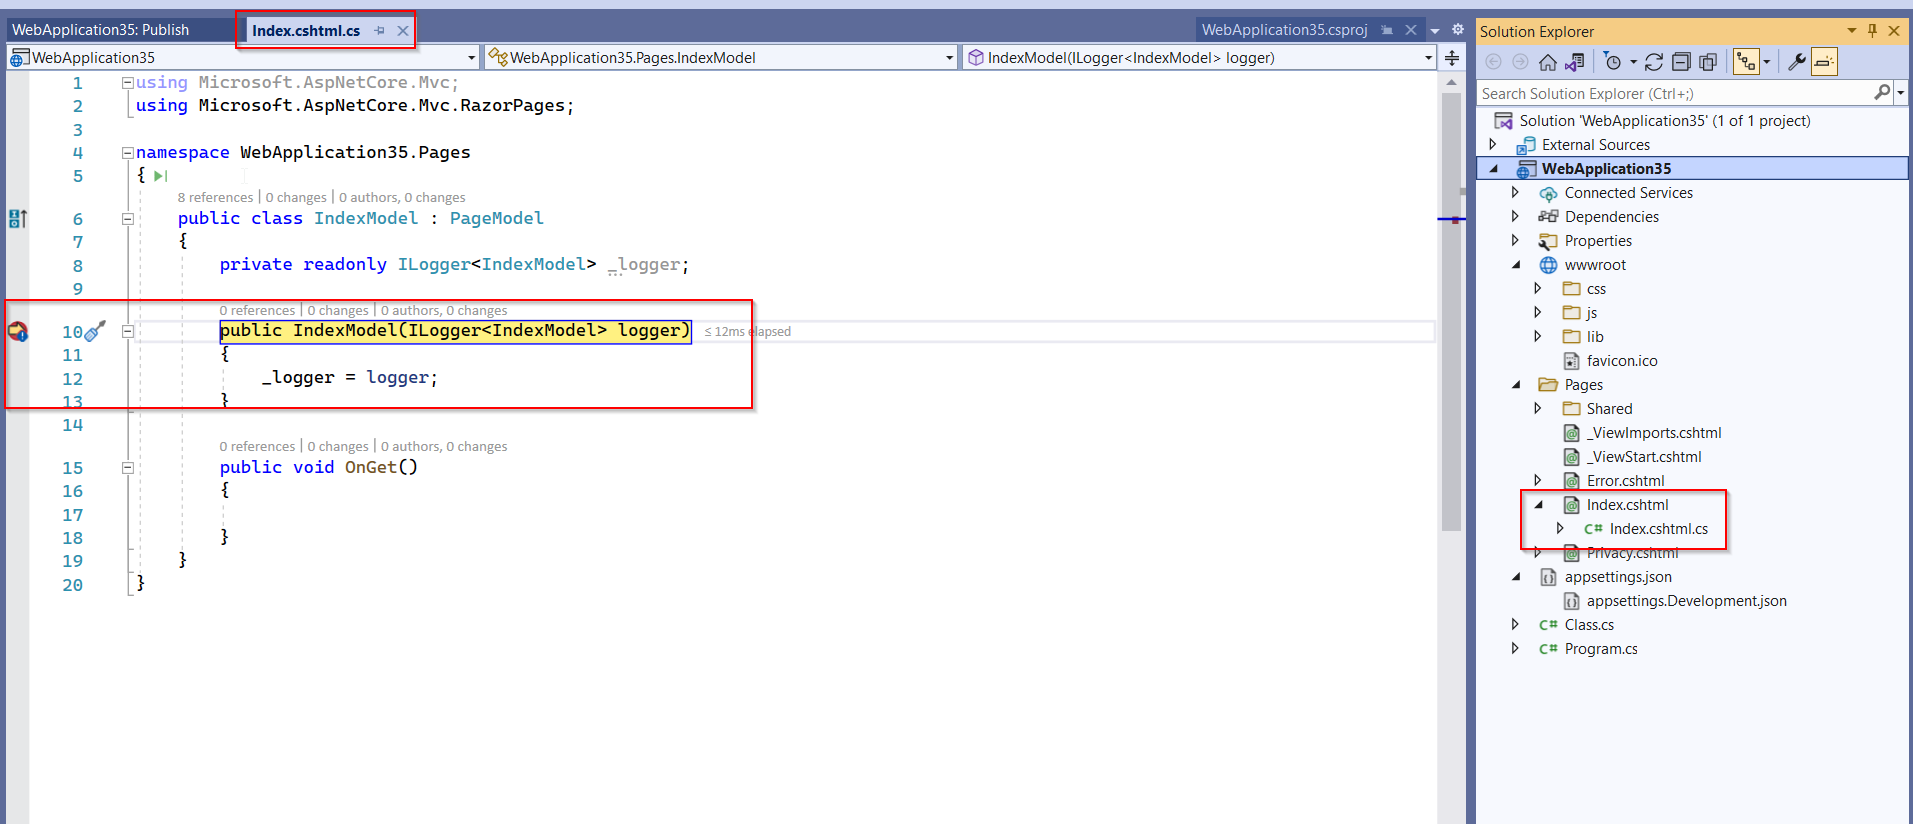Viewport: 1913px width, 824px height.
Task: Expand the External Sources node
Action: tap(1493, 145)
